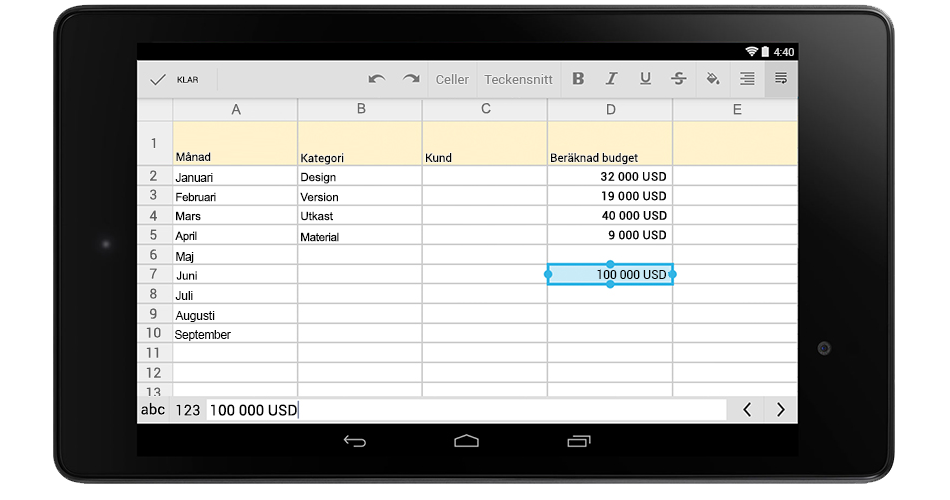Select column C header
The image size is (950, 500).
coord(485,110)
